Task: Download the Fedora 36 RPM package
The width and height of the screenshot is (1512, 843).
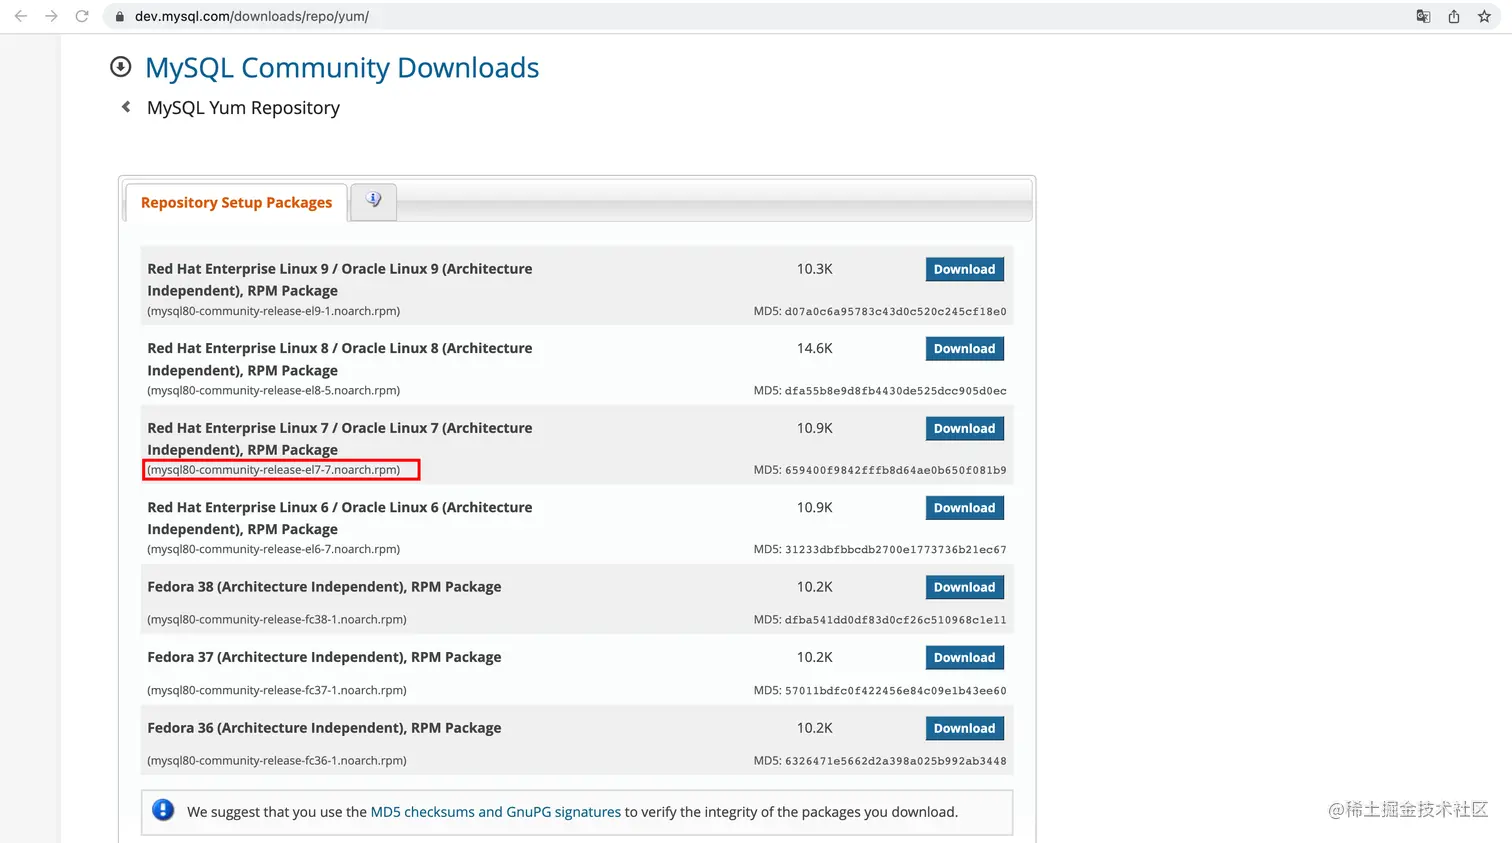Action: click(x=963, y=728)
